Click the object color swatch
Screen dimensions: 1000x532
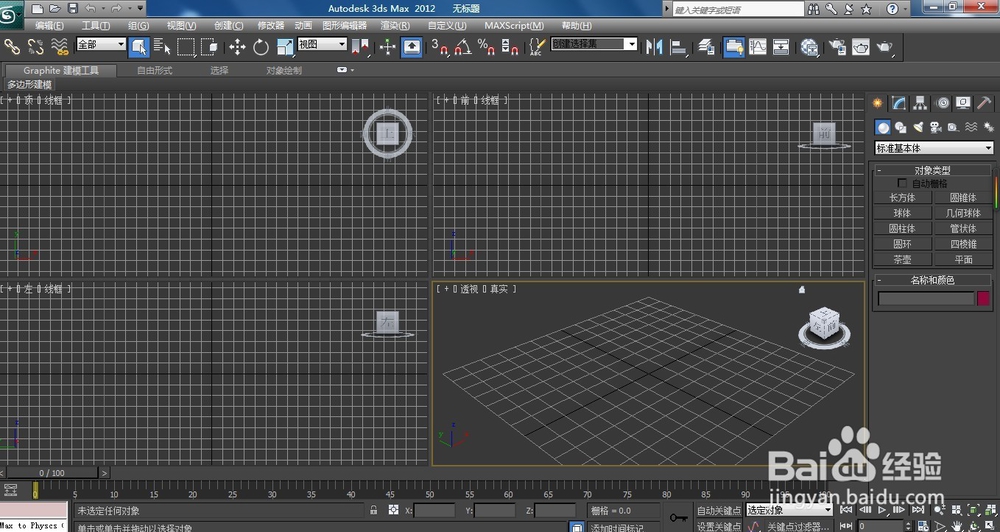click(983, 298)
